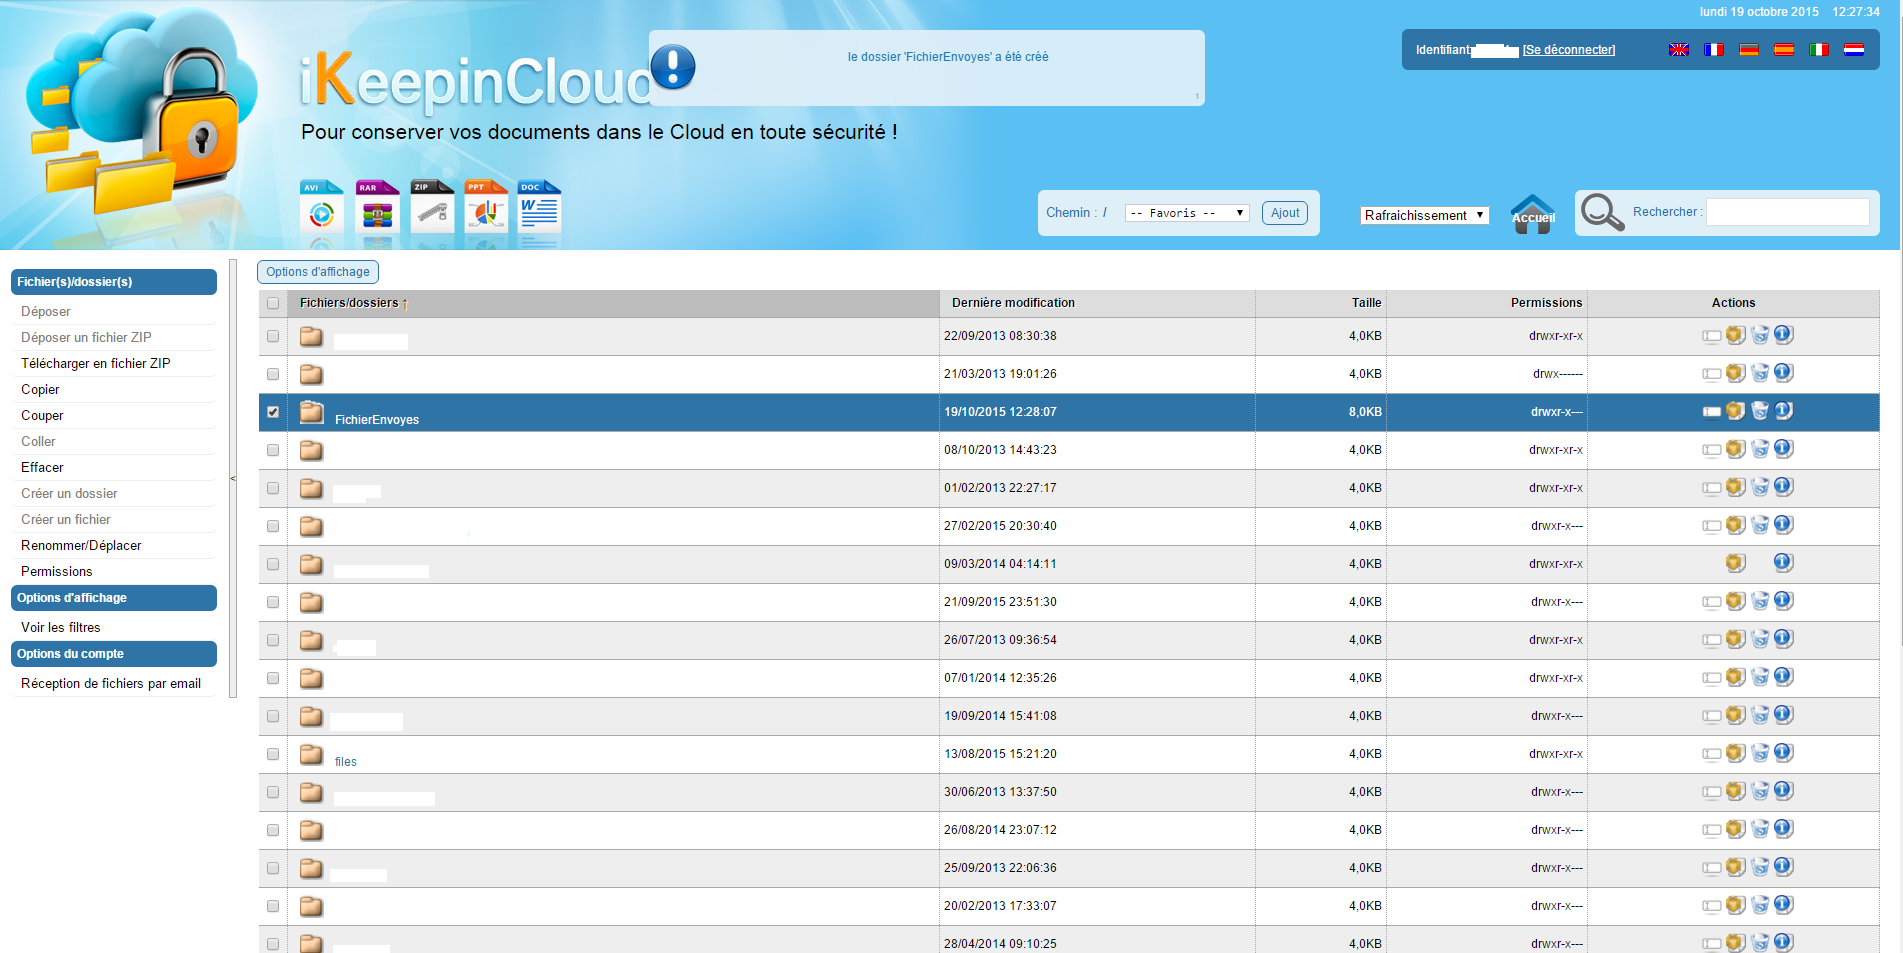Screen dimensions: 1903x953
Task: Click info icon in files folder row
Action: (x=1784, y=752)
